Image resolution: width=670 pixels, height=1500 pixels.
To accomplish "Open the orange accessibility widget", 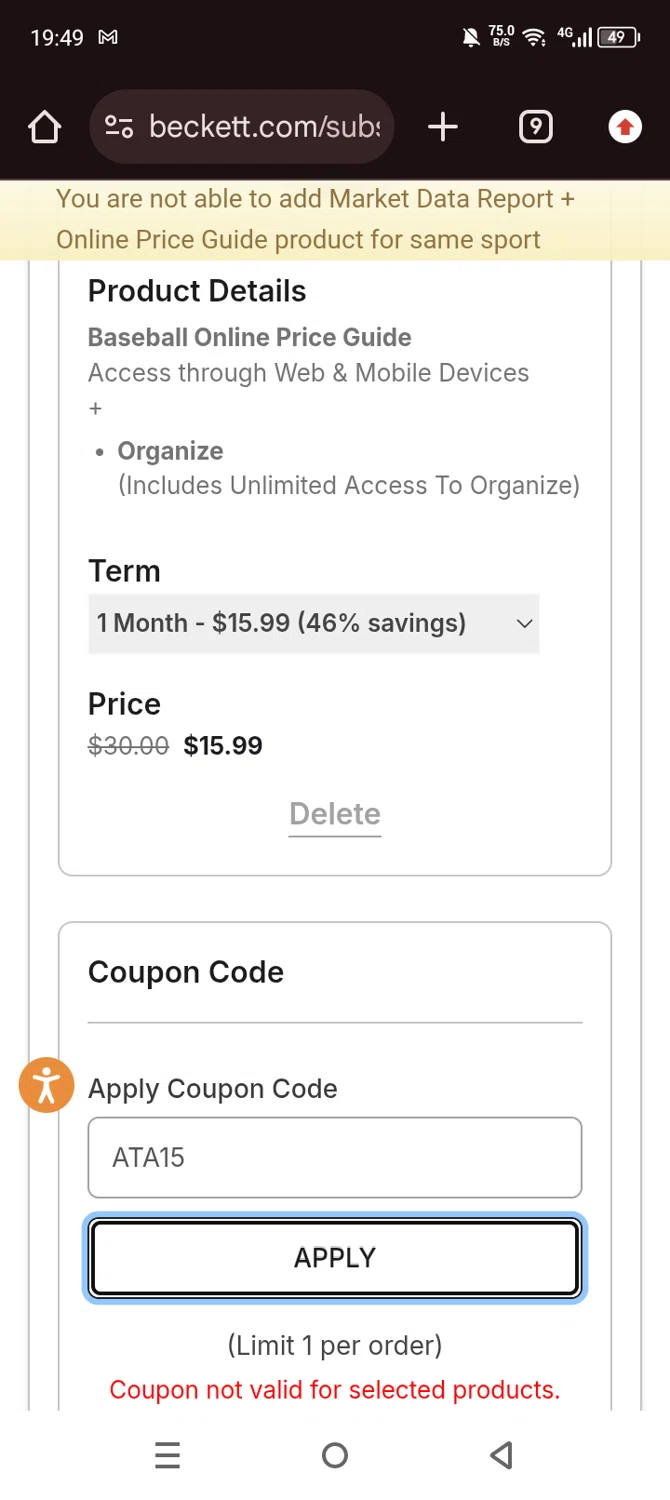I will 46,1085.
